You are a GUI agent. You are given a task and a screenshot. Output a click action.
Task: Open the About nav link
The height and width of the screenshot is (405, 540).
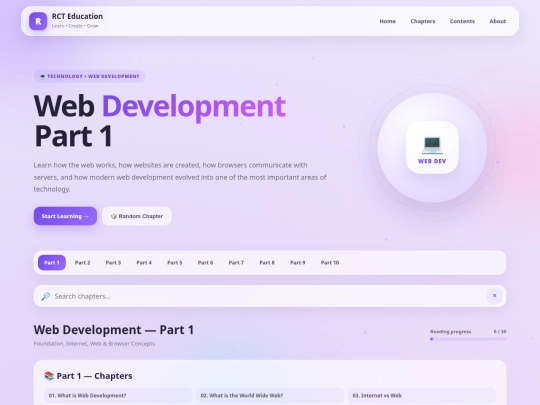tap(498, 21)
